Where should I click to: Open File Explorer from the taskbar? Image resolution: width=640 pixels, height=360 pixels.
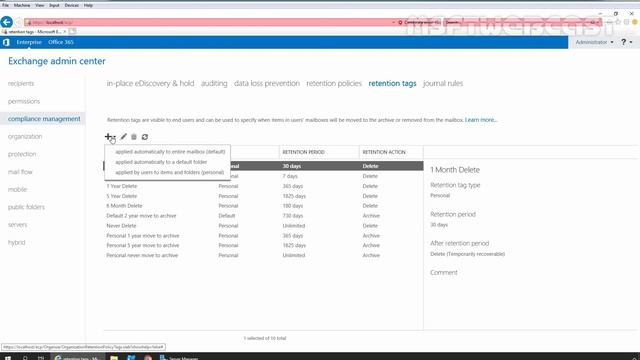point(114,357)
